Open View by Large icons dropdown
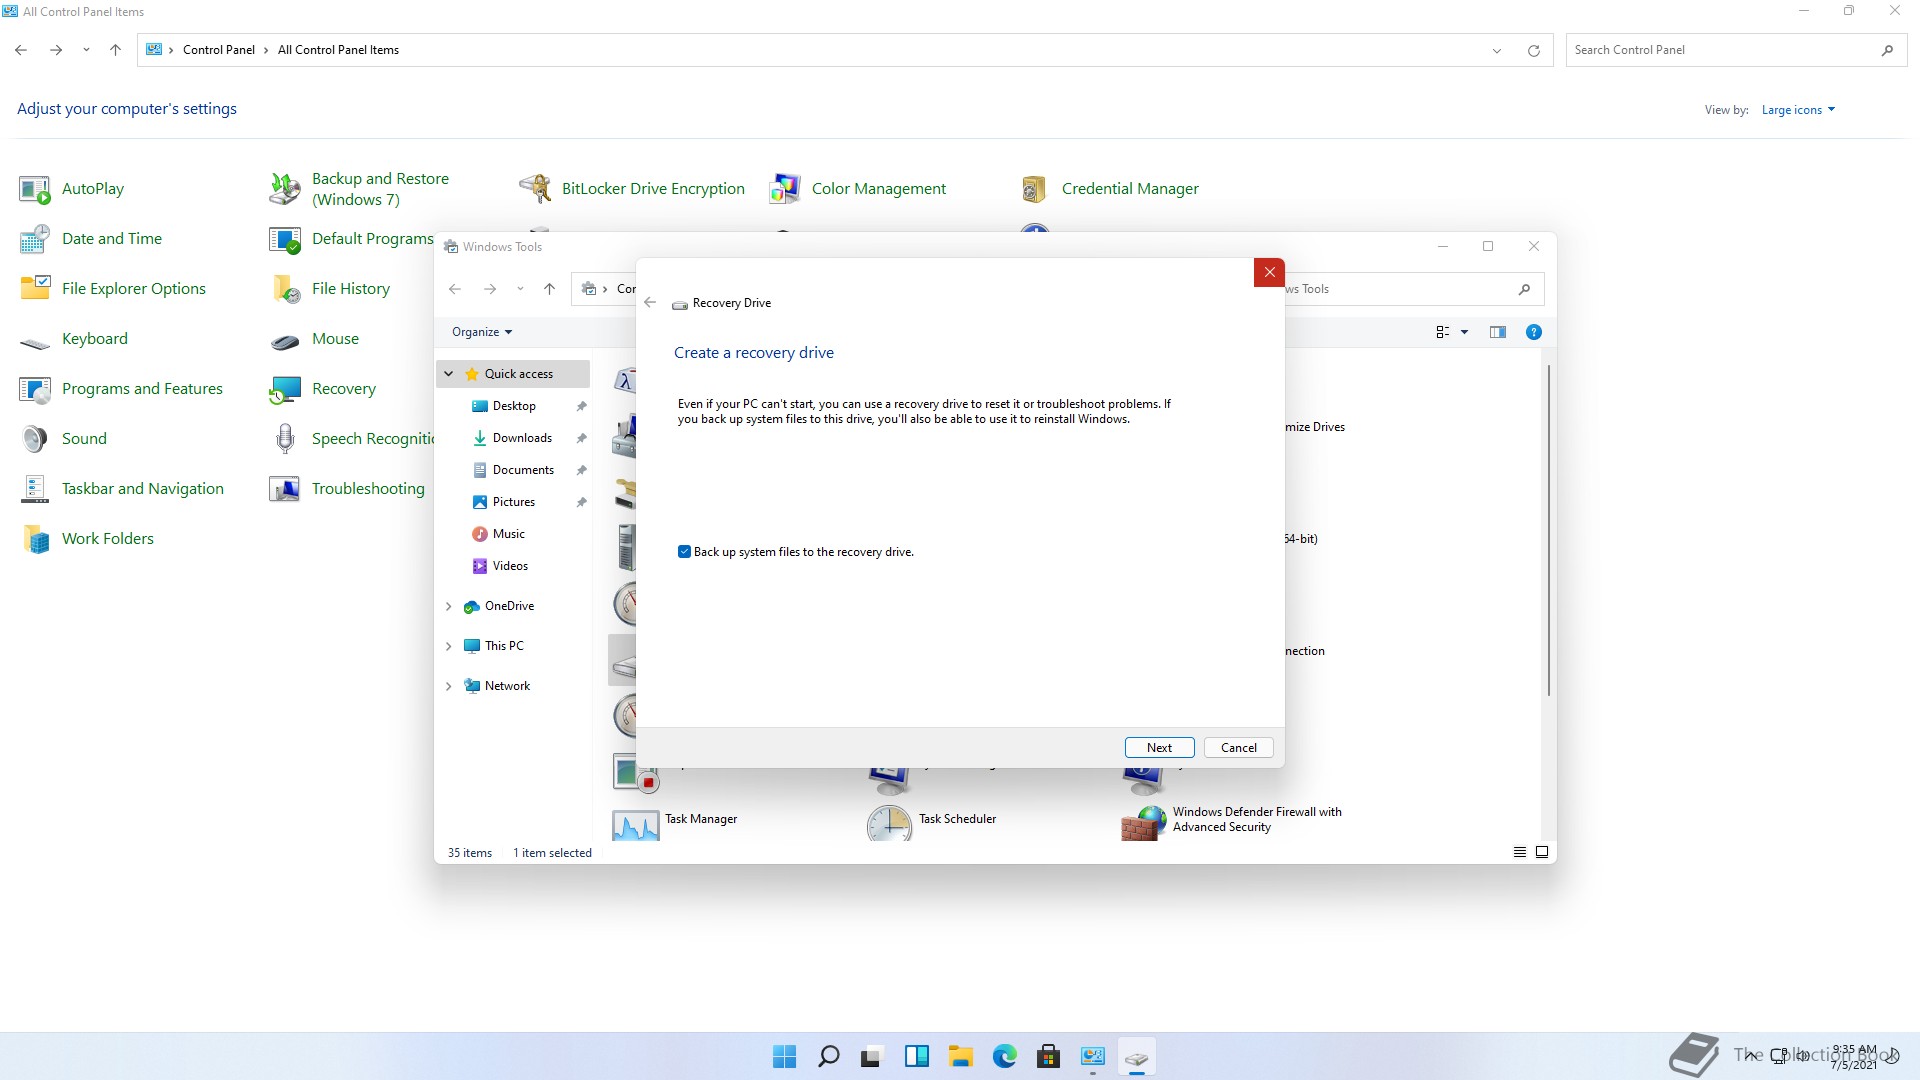Screen dimensions: 1920x1080 click(x=1798, y=110)
